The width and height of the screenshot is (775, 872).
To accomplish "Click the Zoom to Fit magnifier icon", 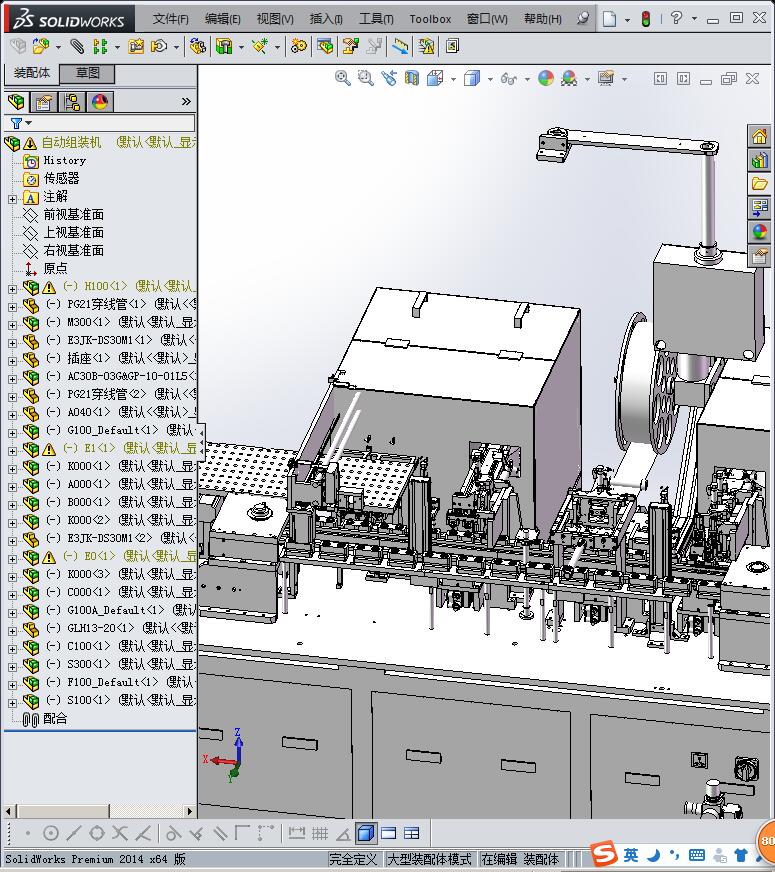I will tap(342, 78).
